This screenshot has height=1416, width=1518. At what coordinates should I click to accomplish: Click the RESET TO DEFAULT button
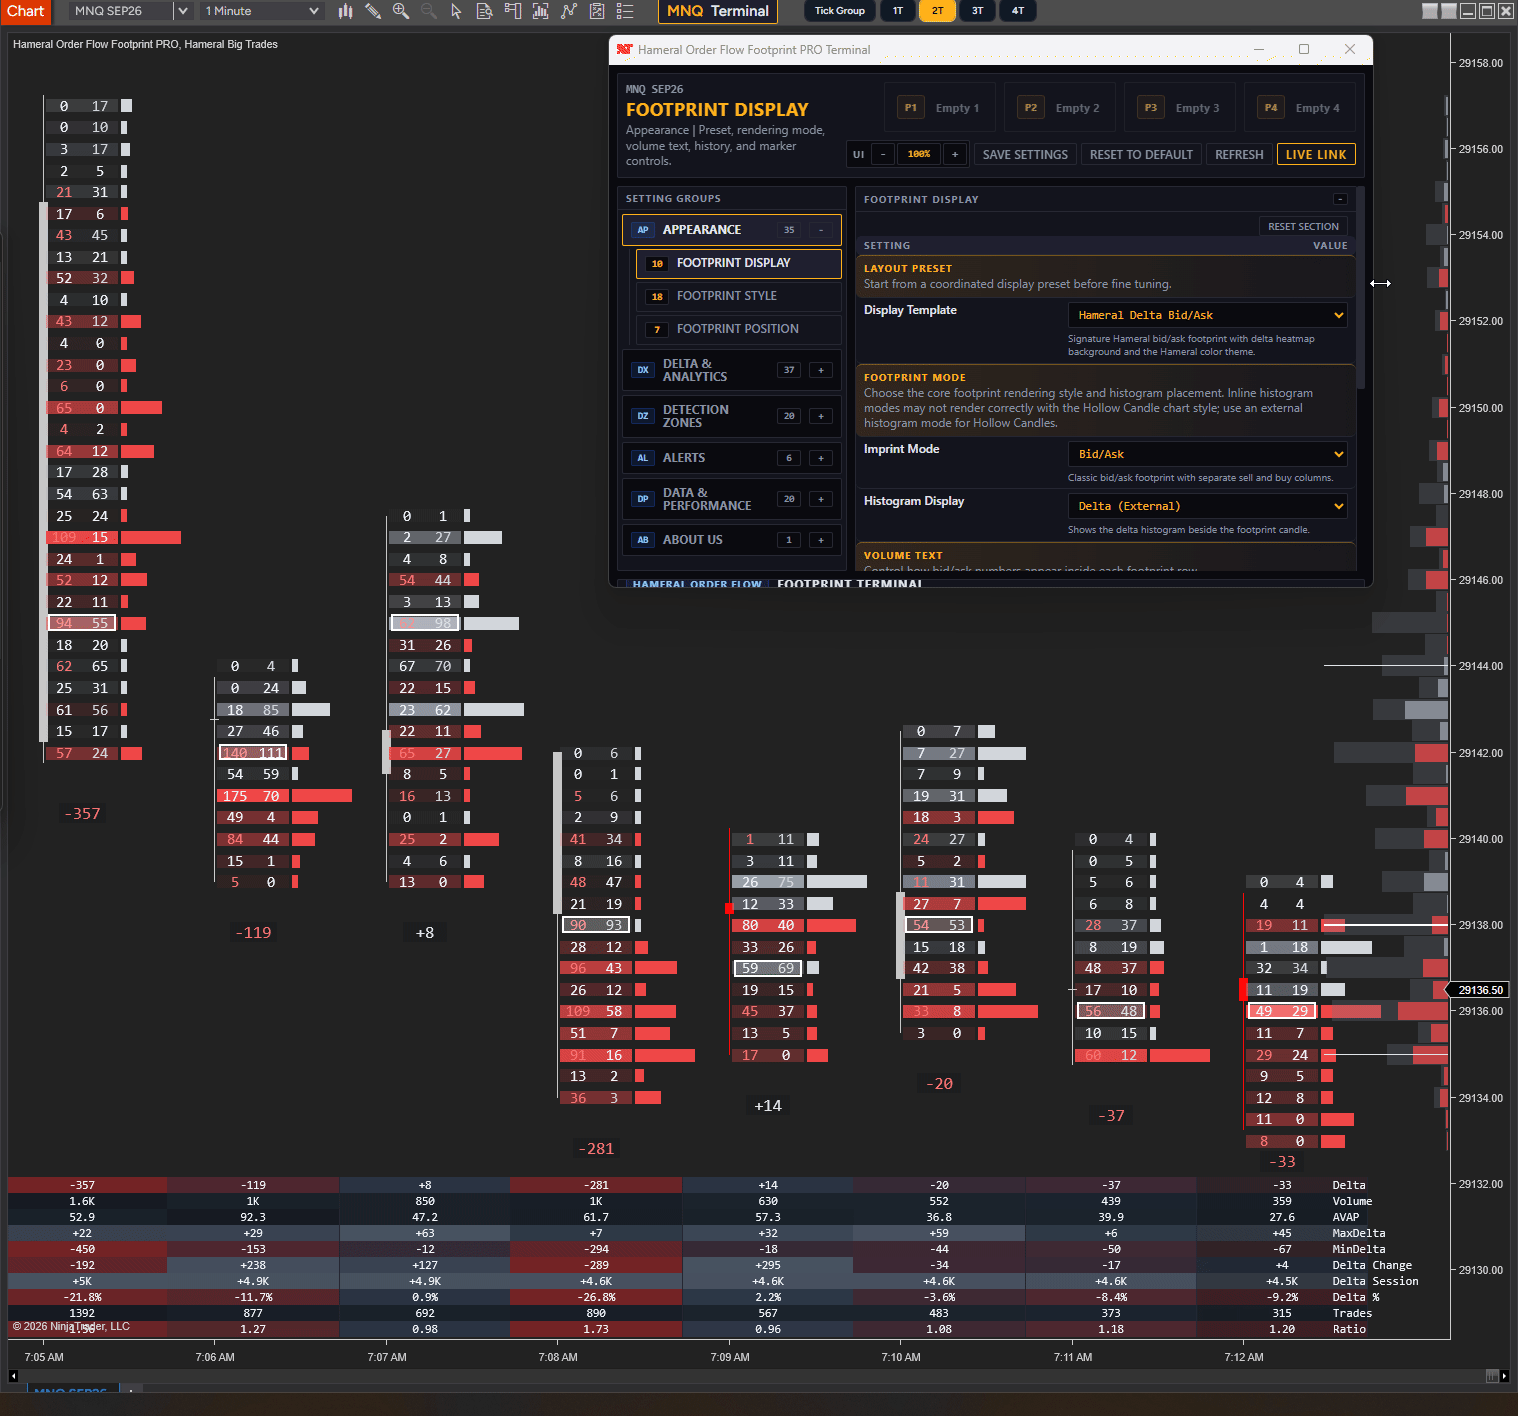(1141, 155)
